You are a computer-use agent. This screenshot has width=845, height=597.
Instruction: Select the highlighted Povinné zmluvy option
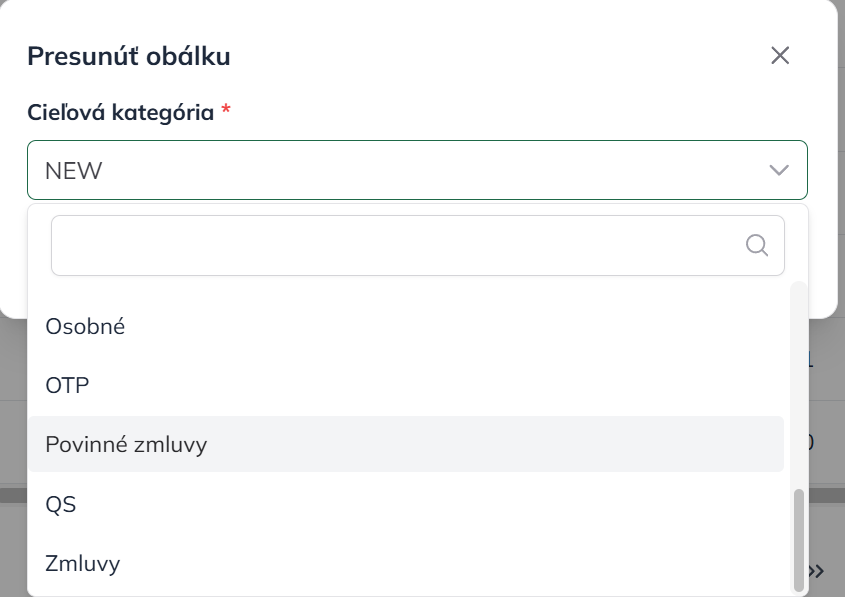coord(126,444)
